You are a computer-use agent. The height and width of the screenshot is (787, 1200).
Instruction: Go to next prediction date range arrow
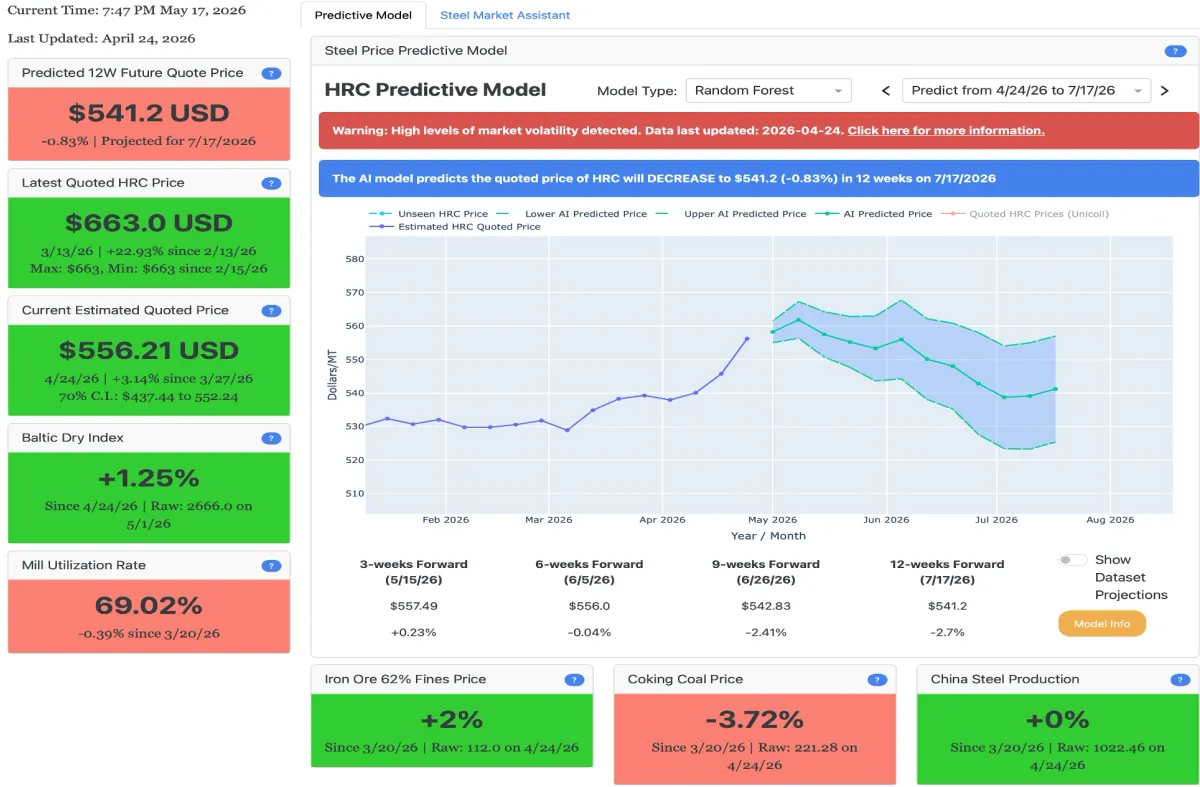[x=1164, y=91]
